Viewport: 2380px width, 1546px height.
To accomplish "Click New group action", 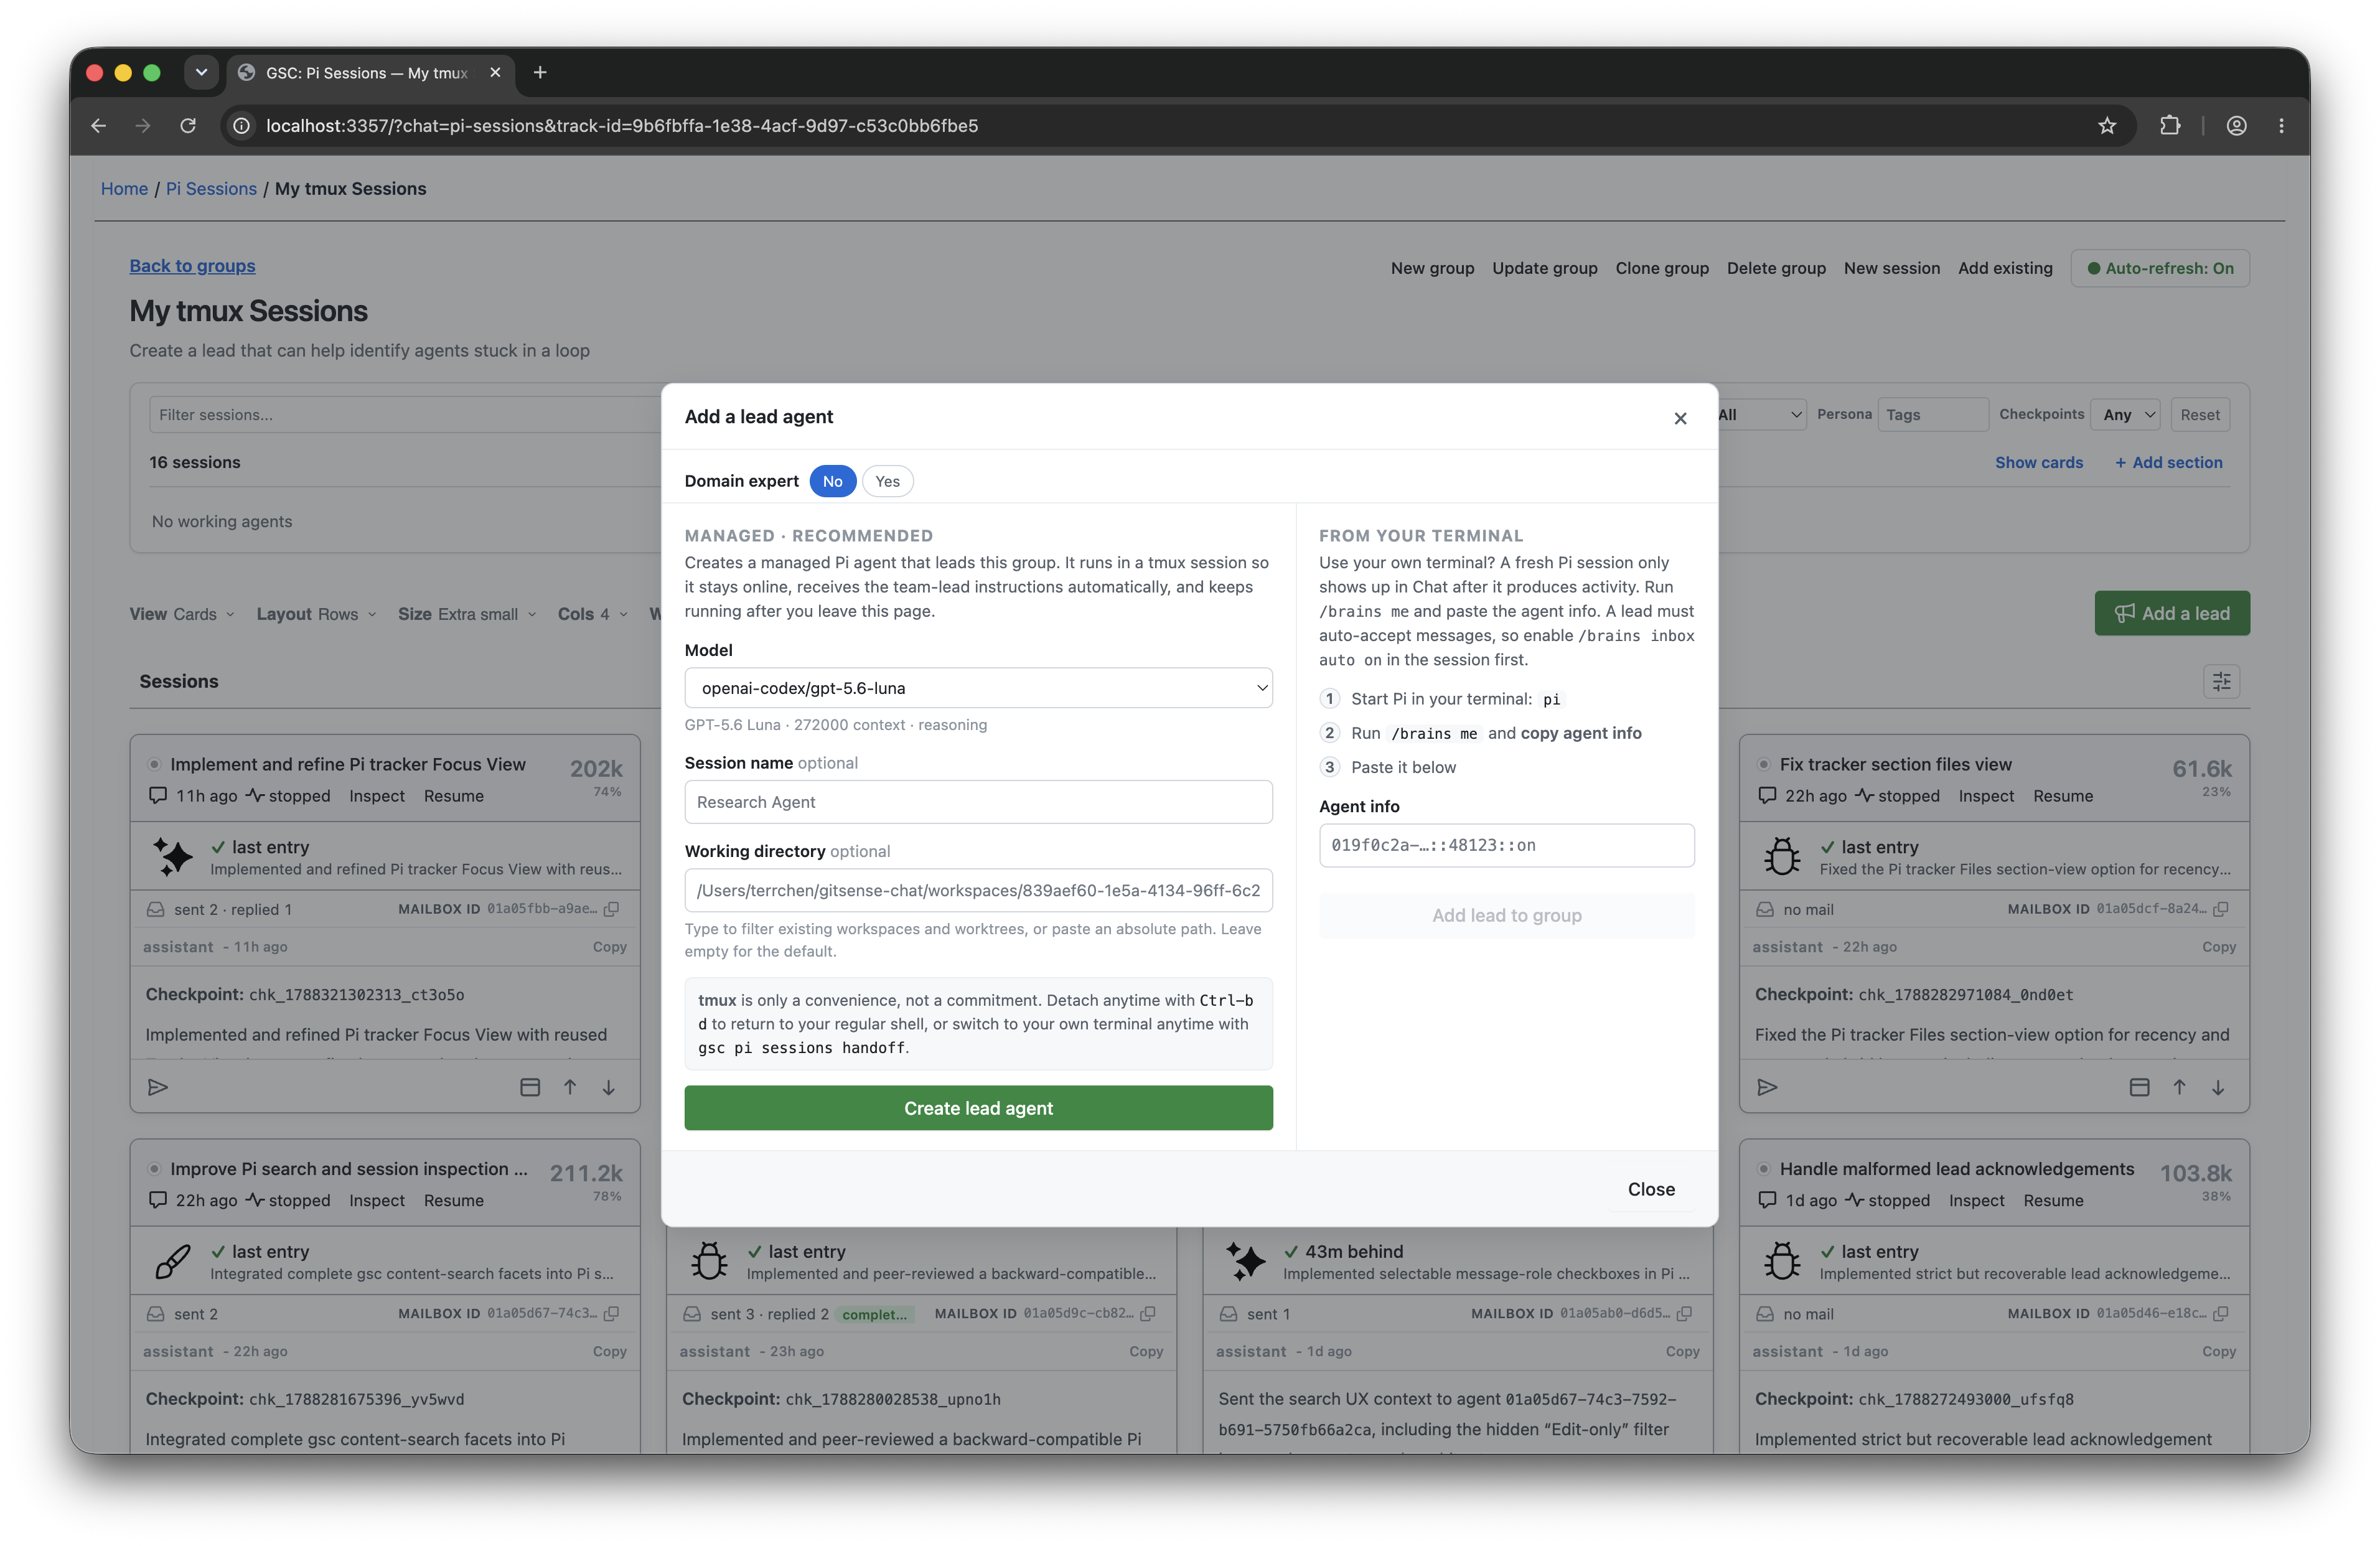I will [1432, 268].
